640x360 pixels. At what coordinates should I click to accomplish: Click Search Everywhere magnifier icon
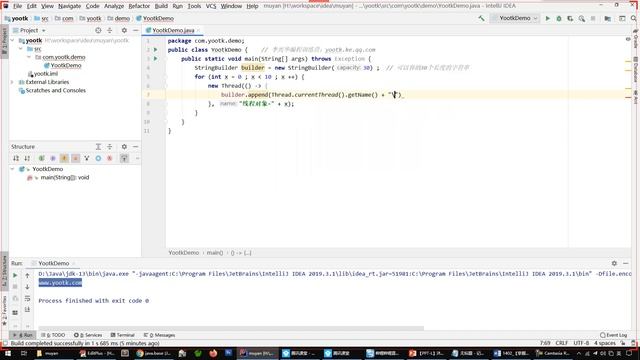634,18
